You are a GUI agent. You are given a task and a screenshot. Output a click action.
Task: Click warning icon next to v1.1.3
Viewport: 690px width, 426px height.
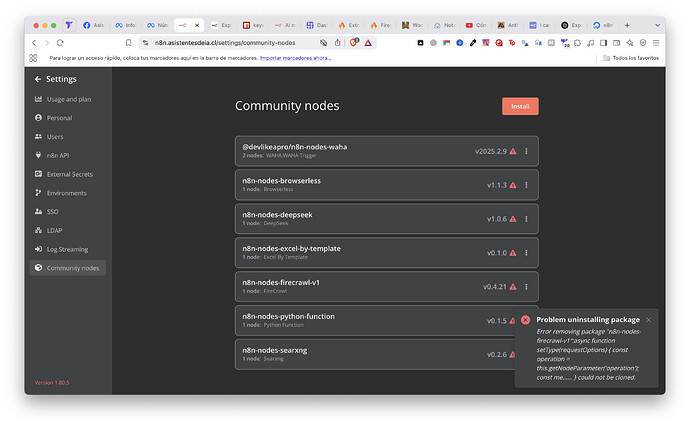pos(513,185)
